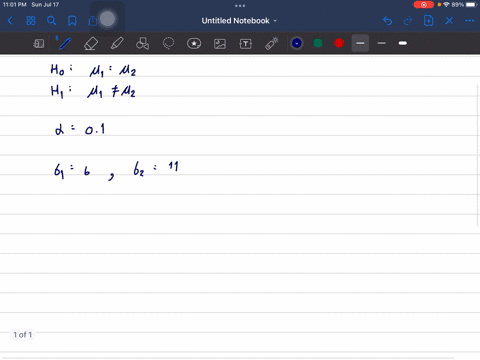Bookmark the current page

[x=72, y=21]
